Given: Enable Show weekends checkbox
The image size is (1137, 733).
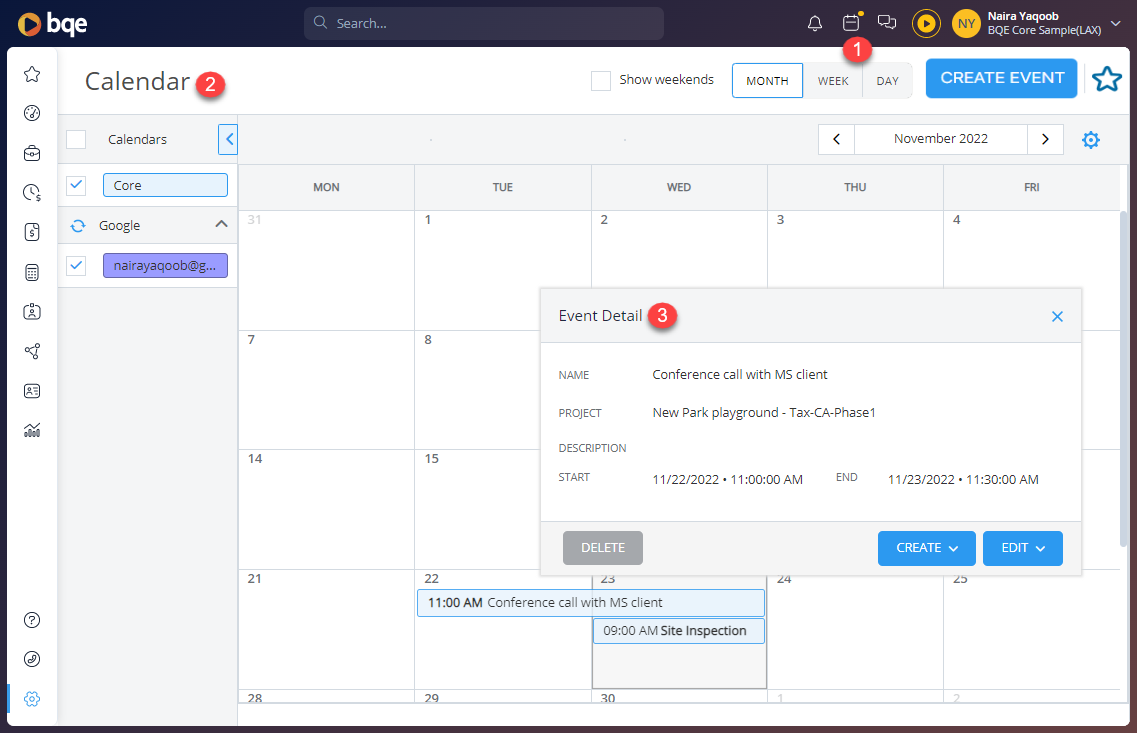Looking at the screenshot, I should click(x=600, y=80).
